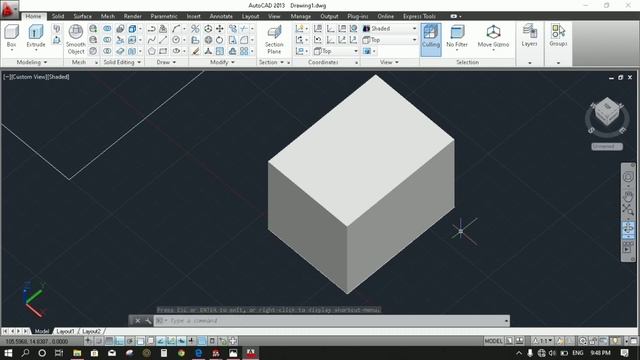Select the Rectangle draw tool

pyautogui.click(x=163, y=51)
